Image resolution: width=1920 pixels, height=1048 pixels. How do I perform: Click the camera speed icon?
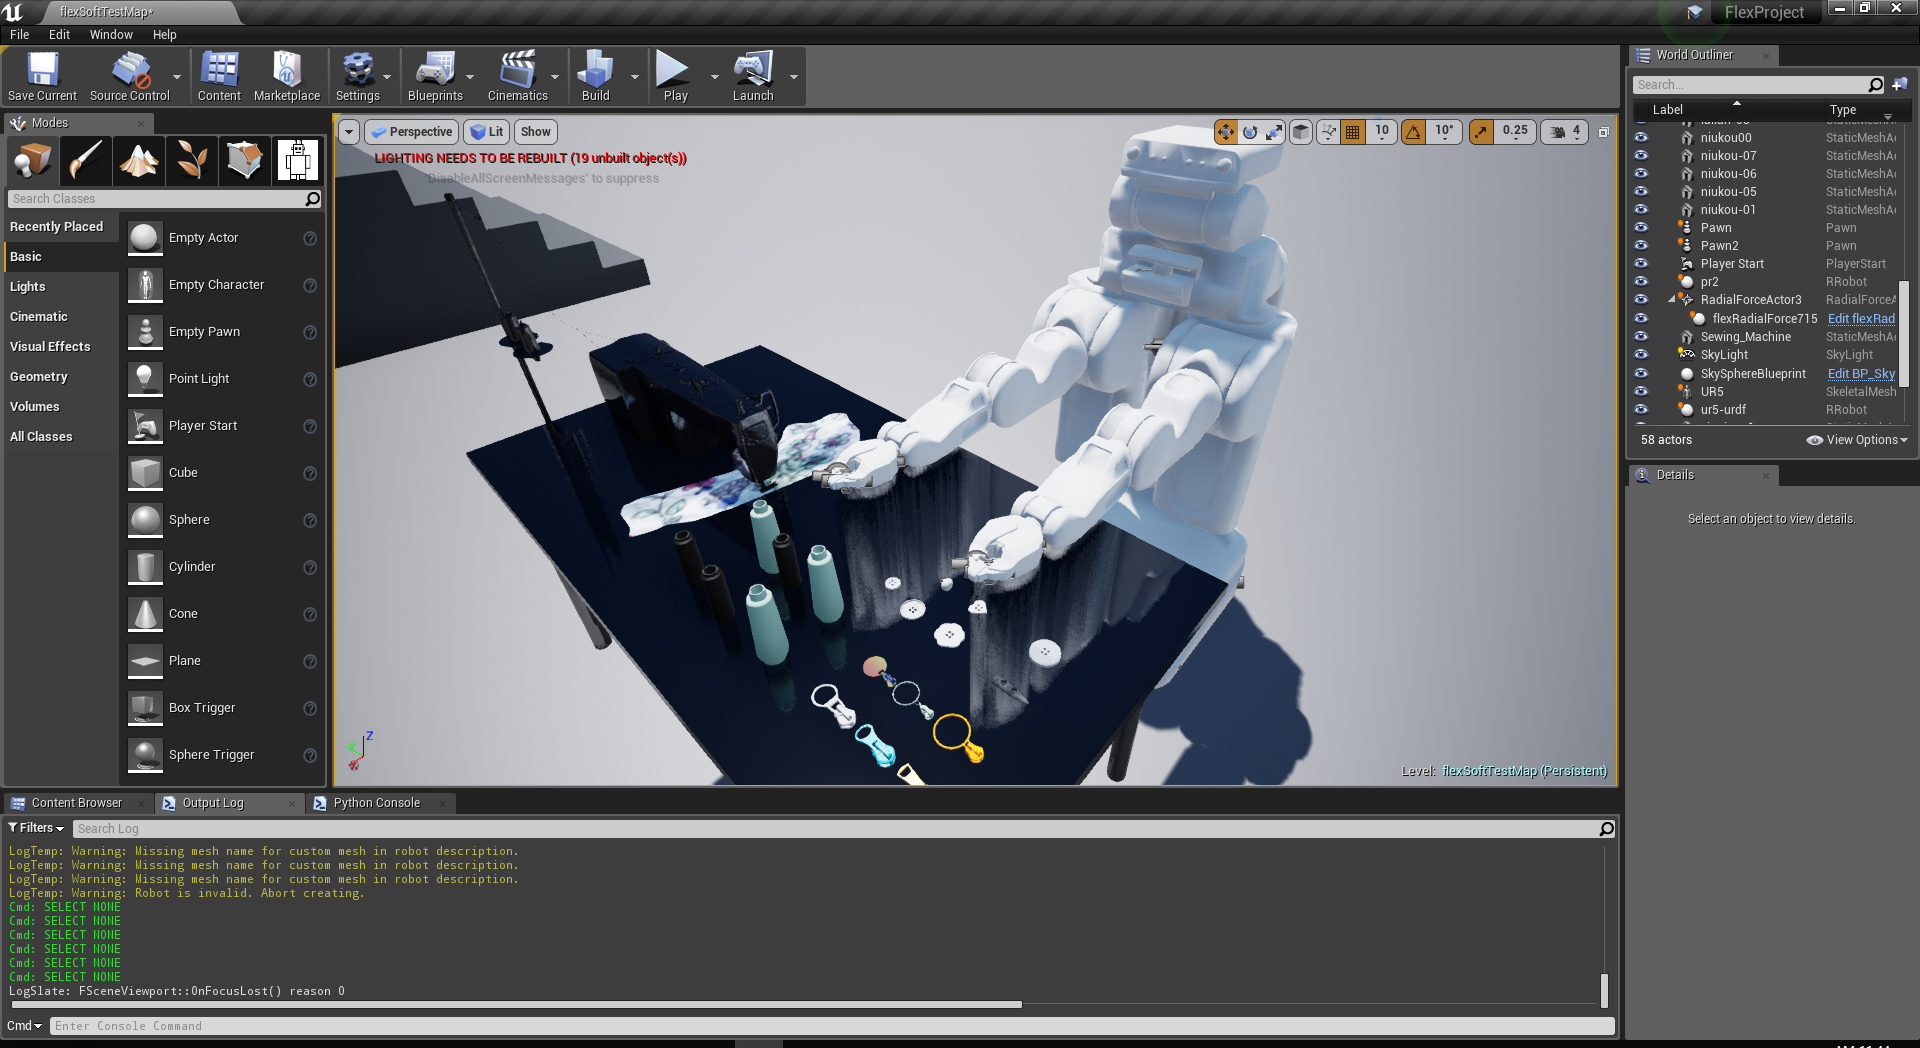pos(1558,132)
